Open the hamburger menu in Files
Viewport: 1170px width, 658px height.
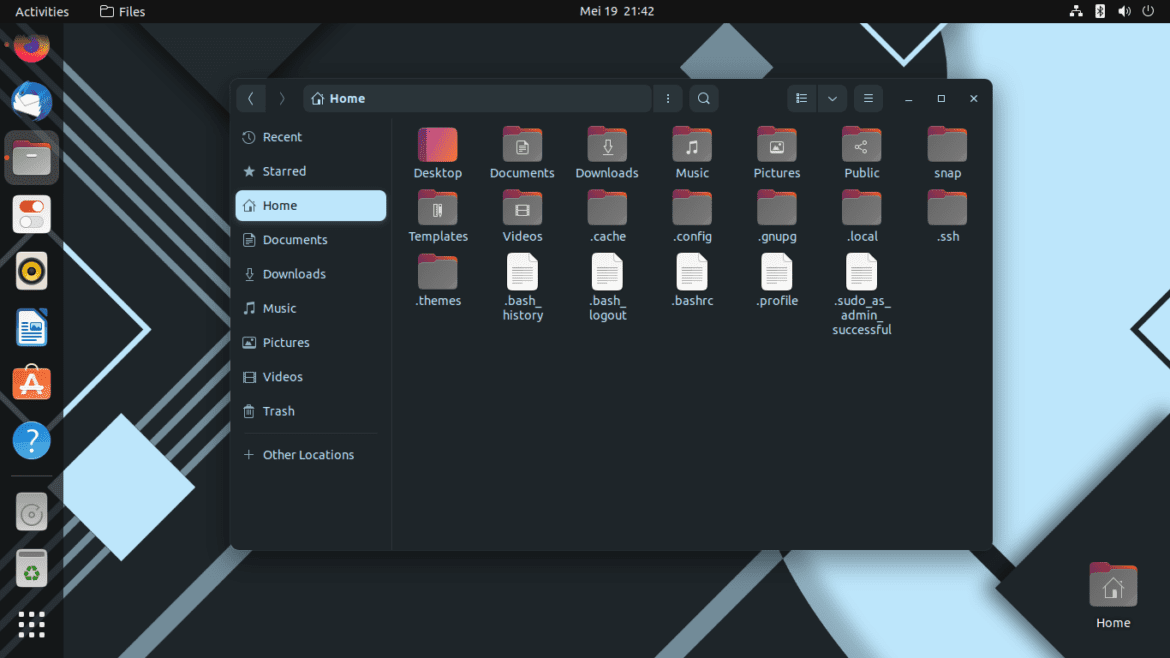(868, 98)
